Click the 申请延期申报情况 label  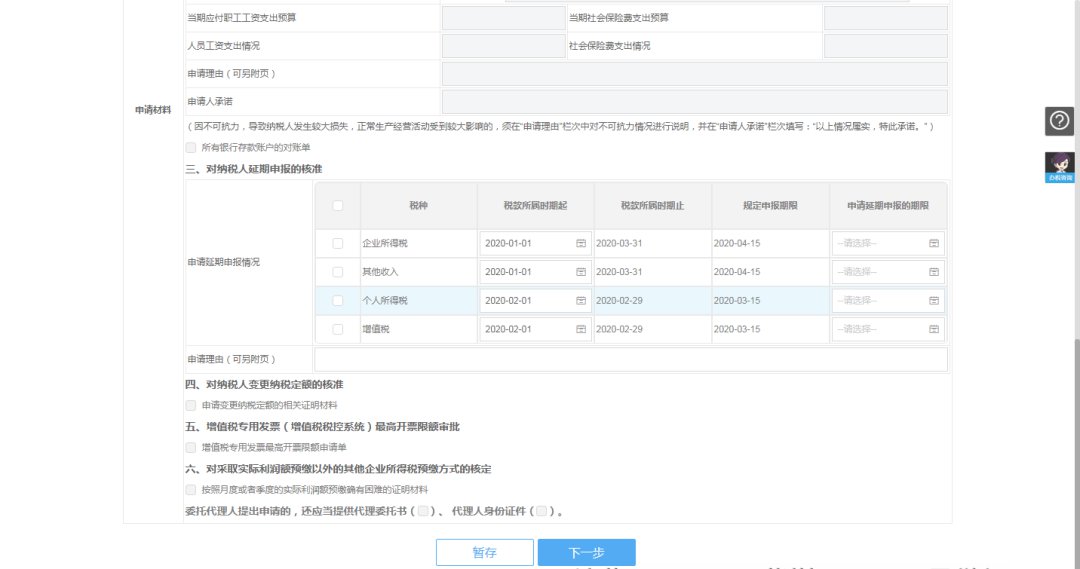coord(224,262)
